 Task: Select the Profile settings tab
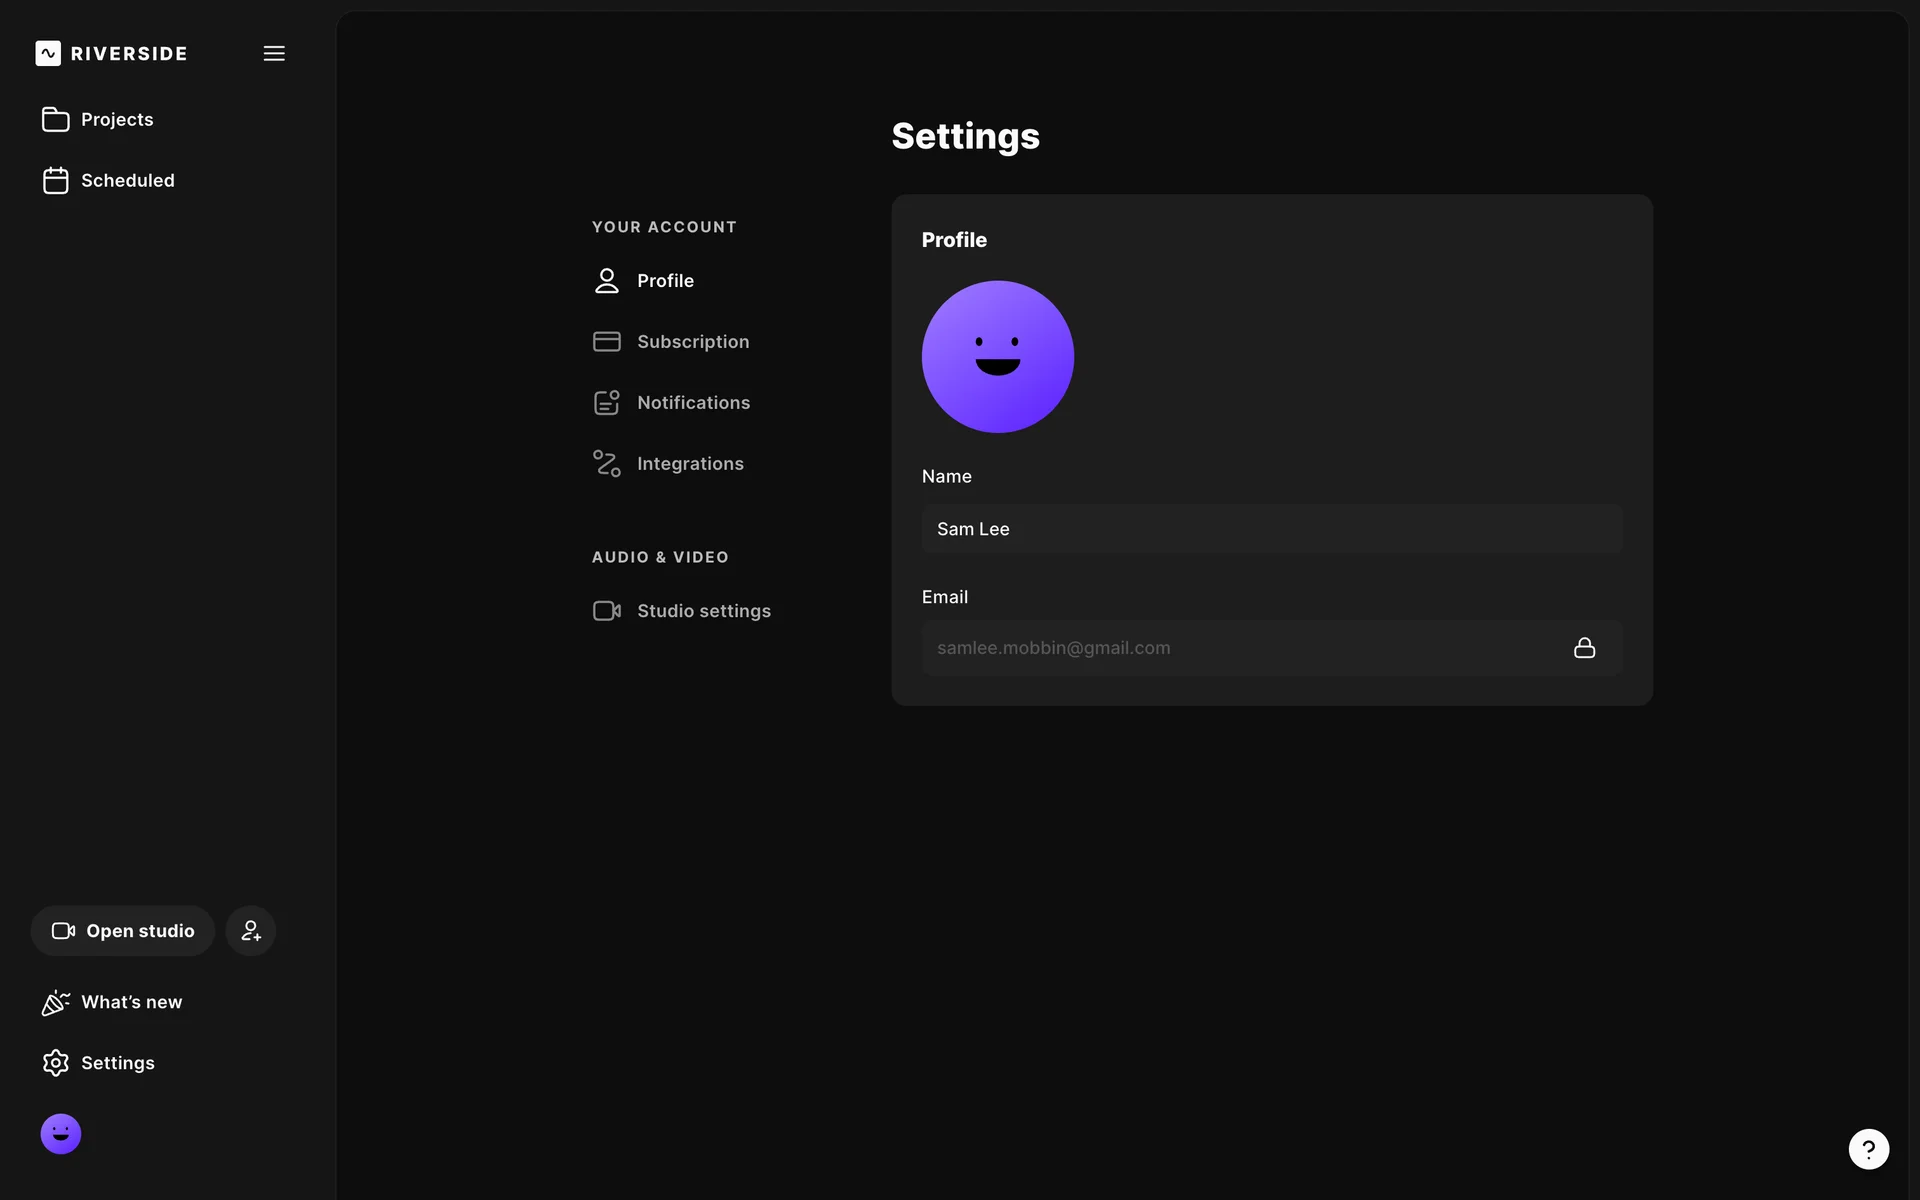click(x=665, y=281)
